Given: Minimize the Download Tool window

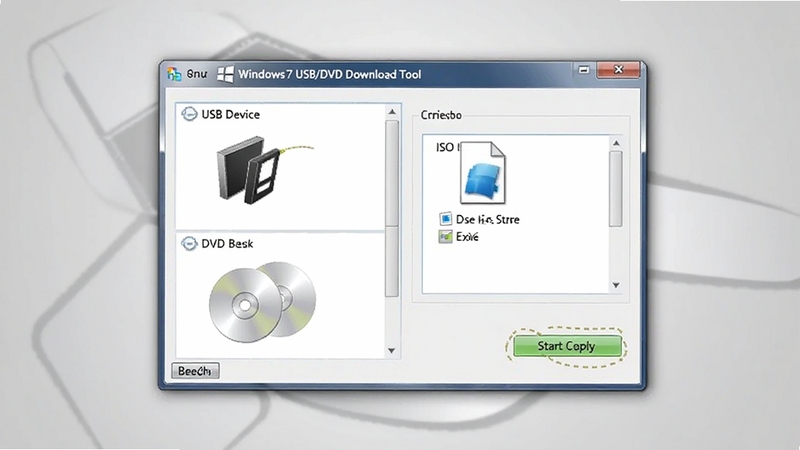Looking at the screenshot, I should (x=584, y=70).
